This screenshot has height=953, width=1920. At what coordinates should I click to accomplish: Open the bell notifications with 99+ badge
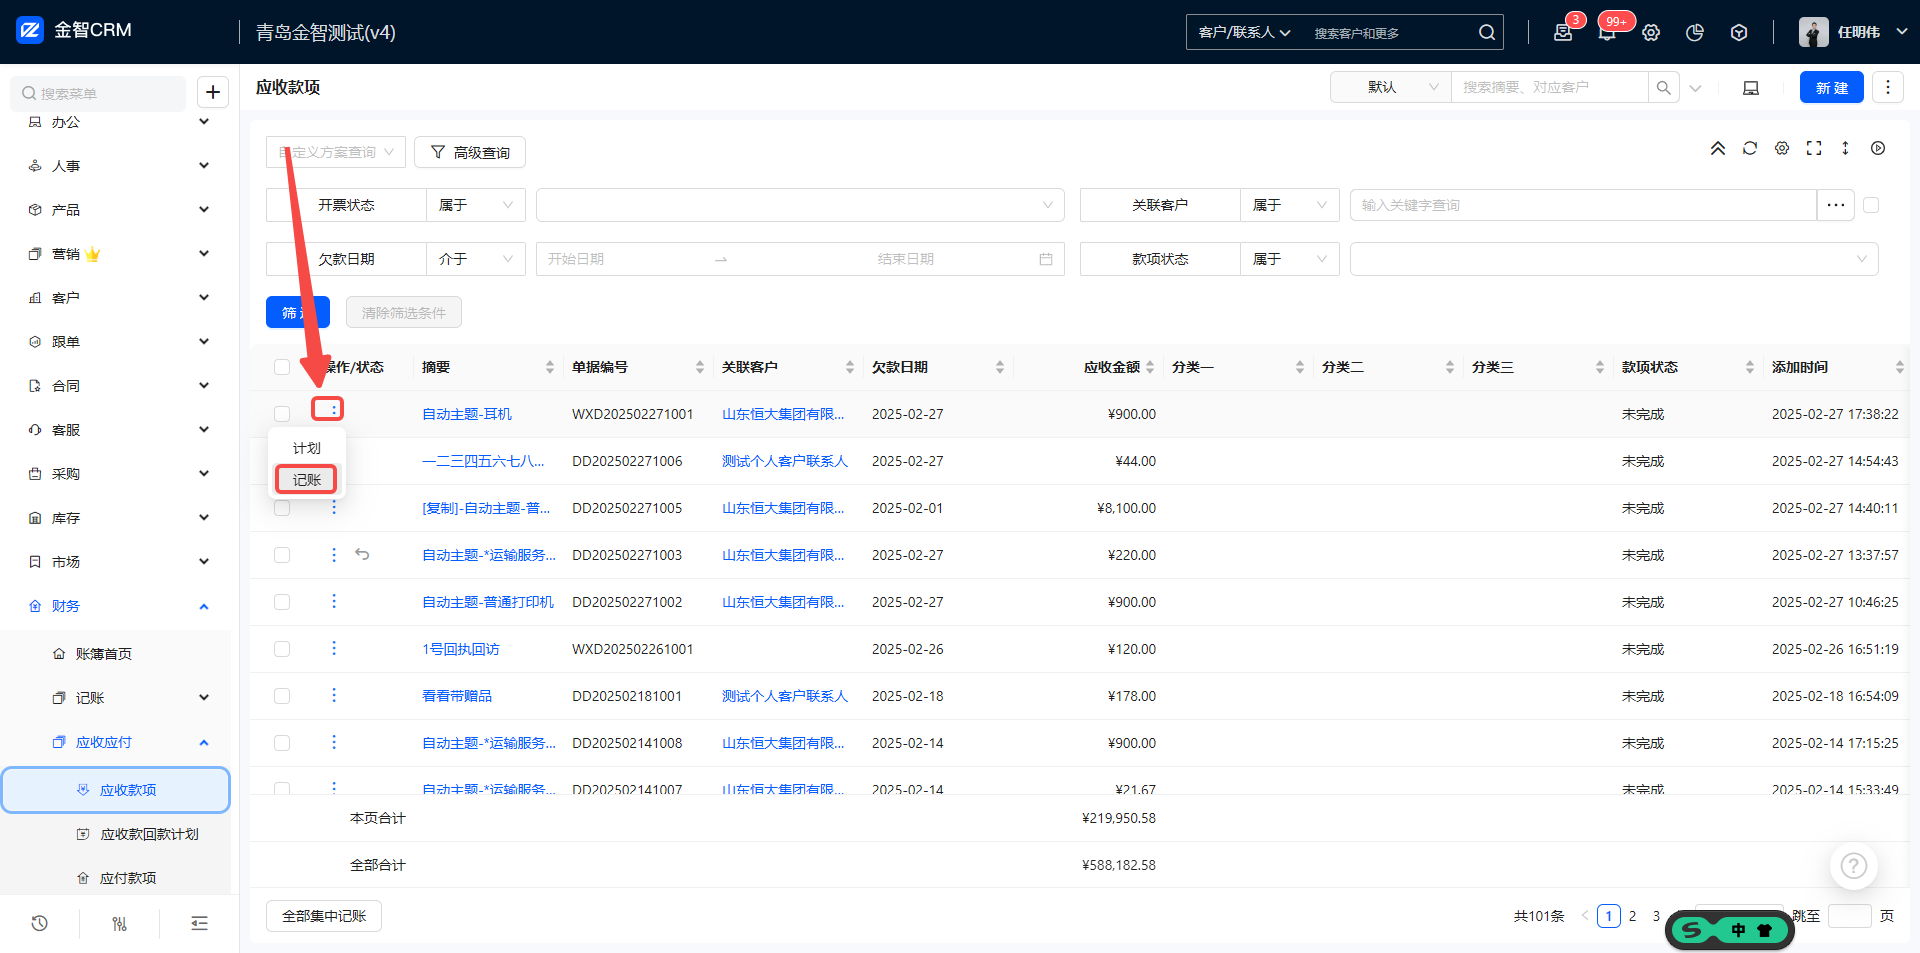coord(1607,32)
